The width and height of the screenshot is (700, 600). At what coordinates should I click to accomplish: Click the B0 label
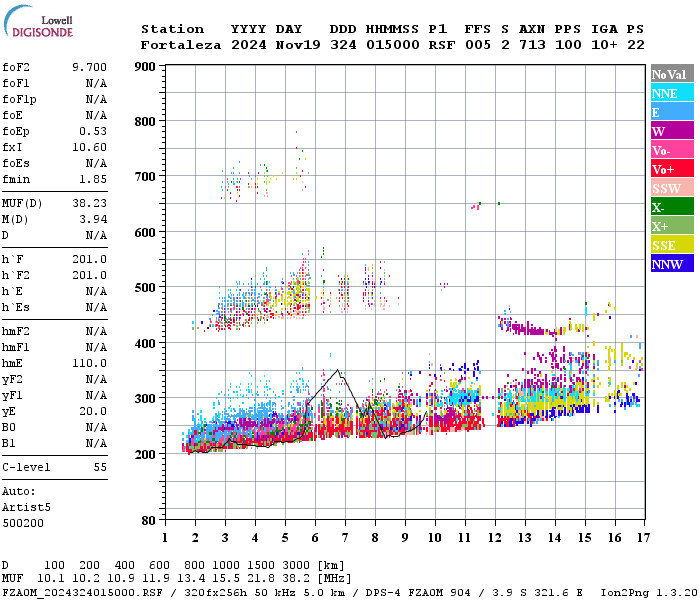click(8, 427)
